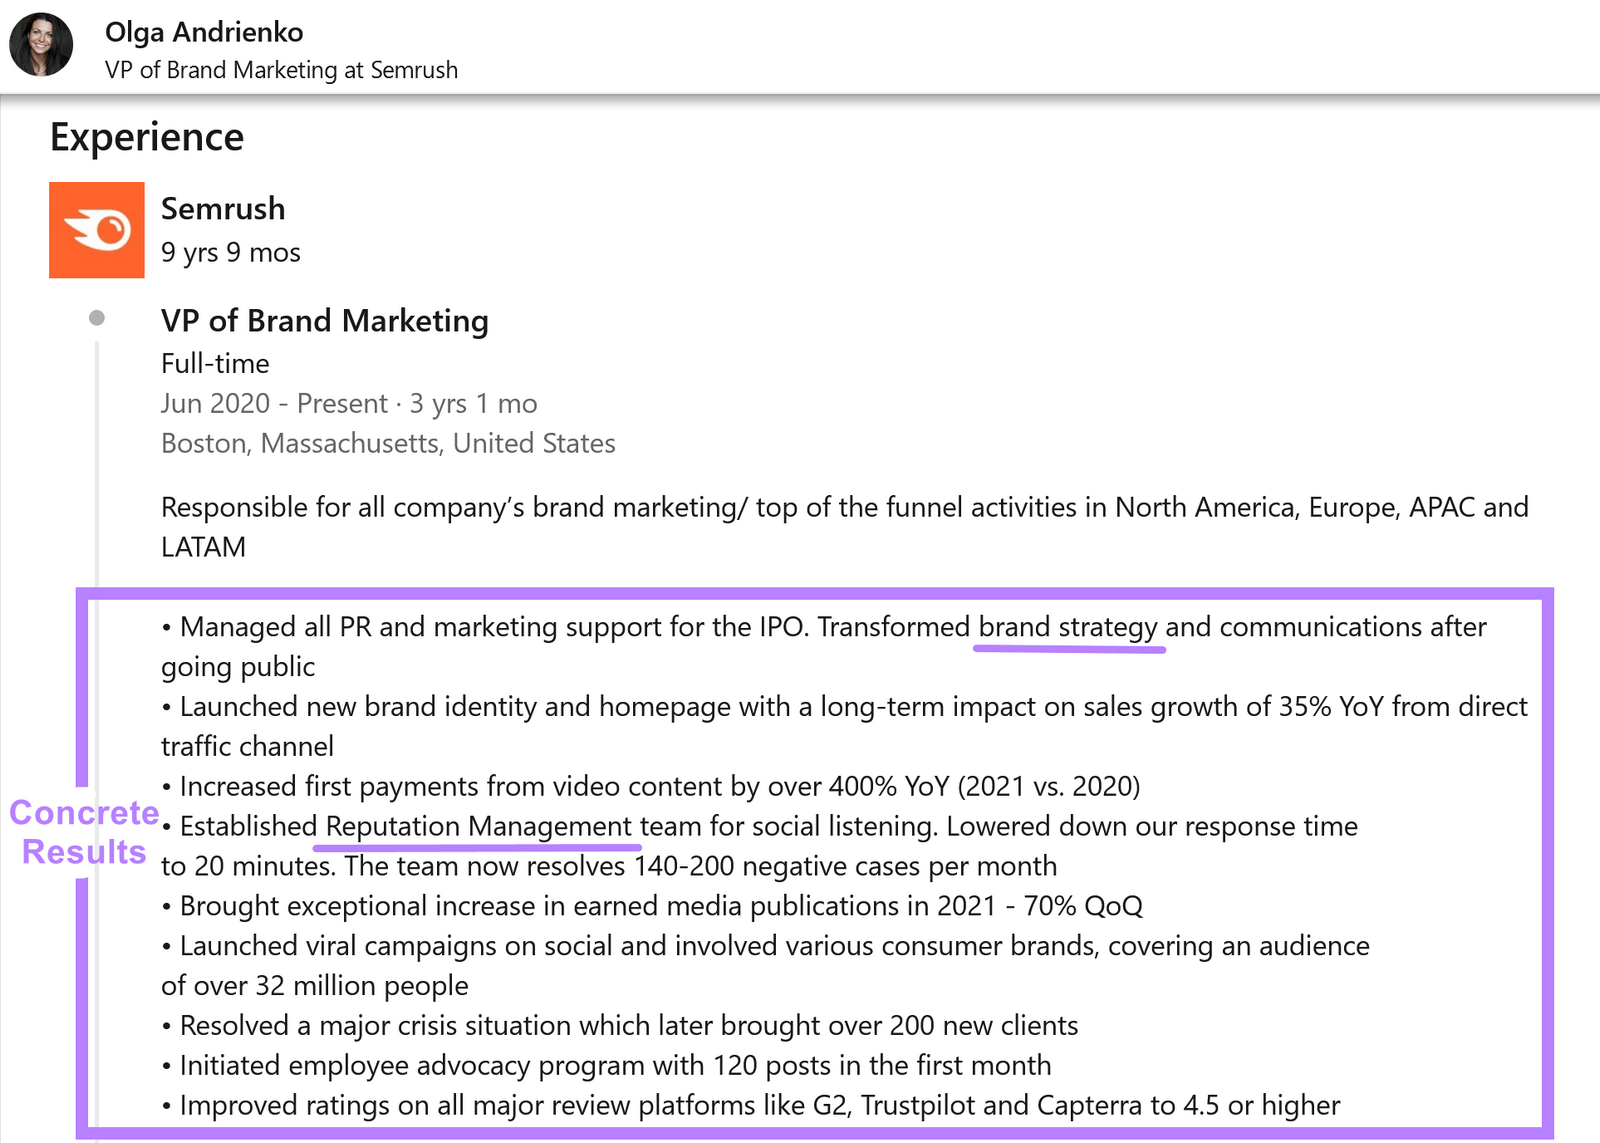Screen dimensions: 1600x1143
Task: Click the orange rocket icon in Semrush logo
Action: 97,229
